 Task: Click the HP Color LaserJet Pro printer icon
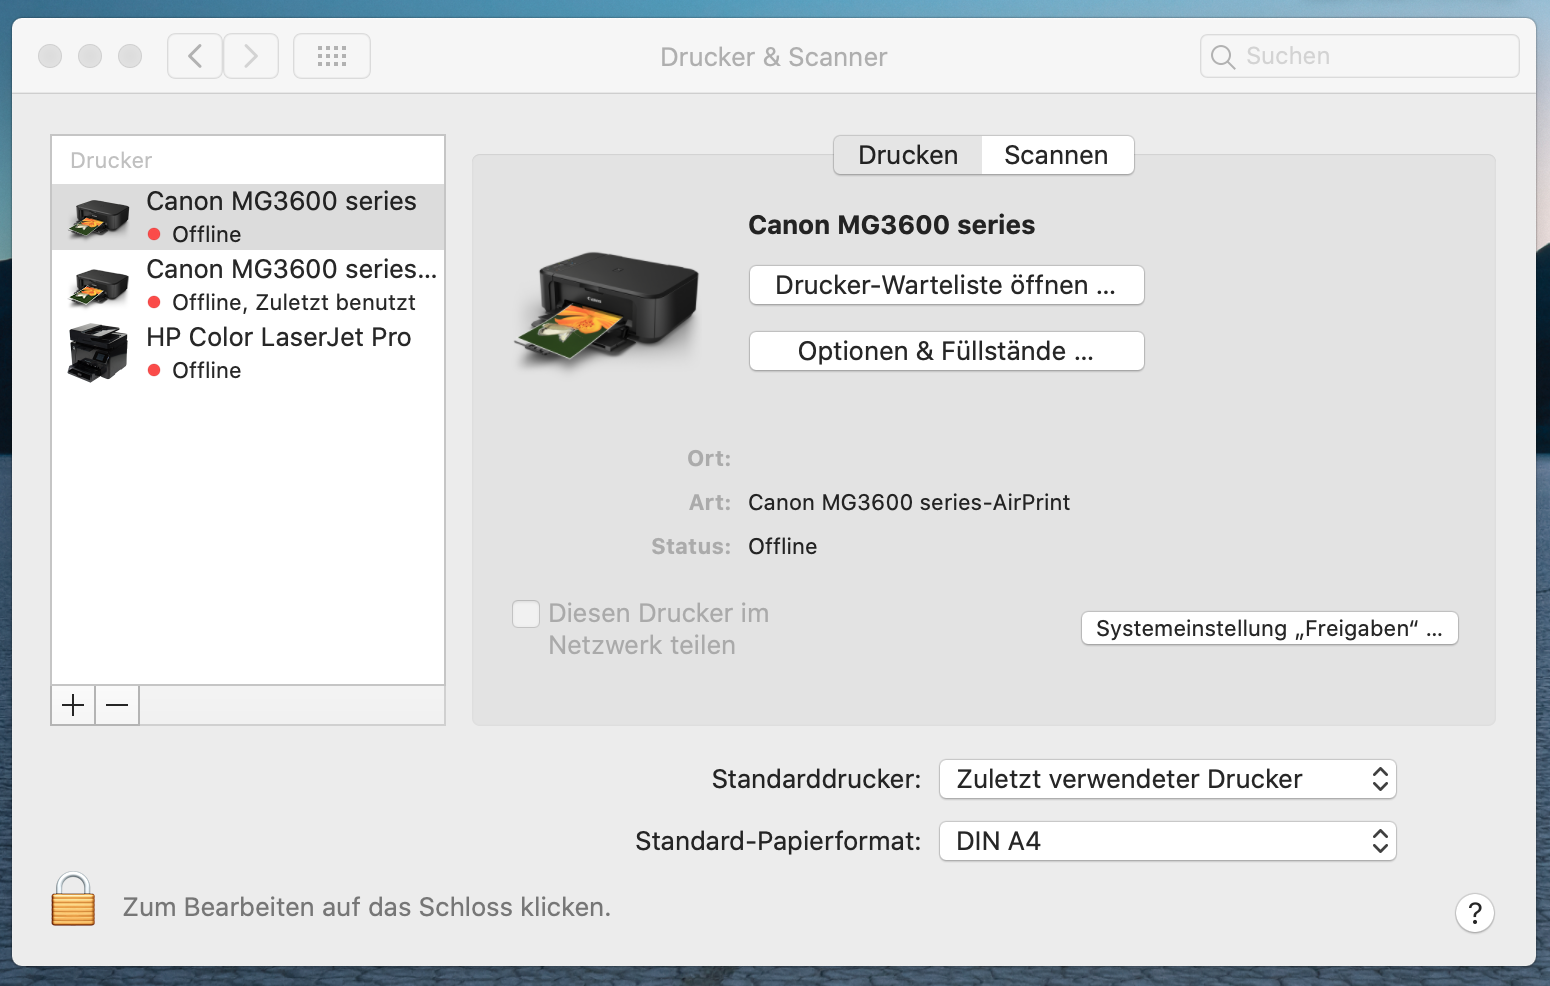click(96, 351)
